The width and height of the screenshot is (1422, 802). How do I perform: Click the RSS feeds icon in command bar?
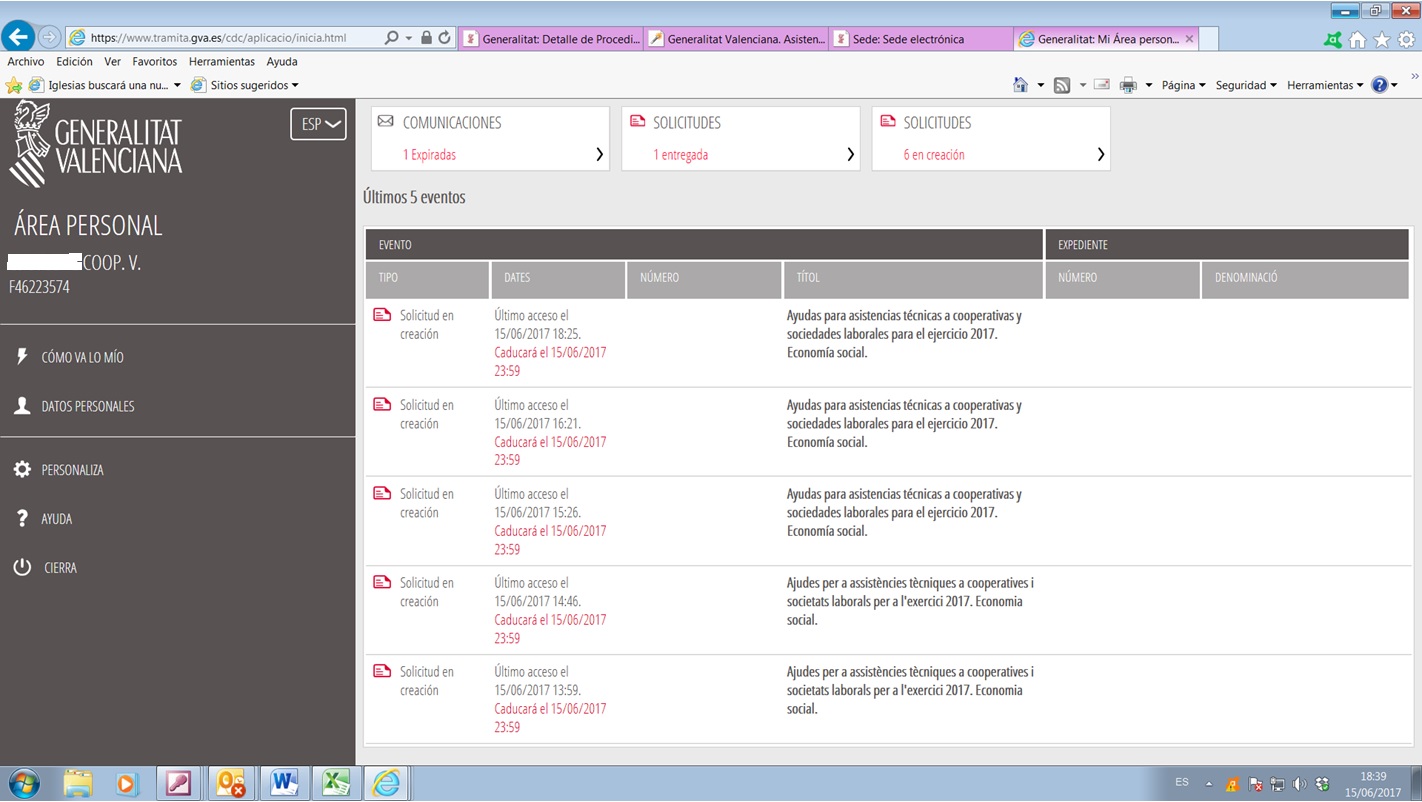tap(1062, 85)
